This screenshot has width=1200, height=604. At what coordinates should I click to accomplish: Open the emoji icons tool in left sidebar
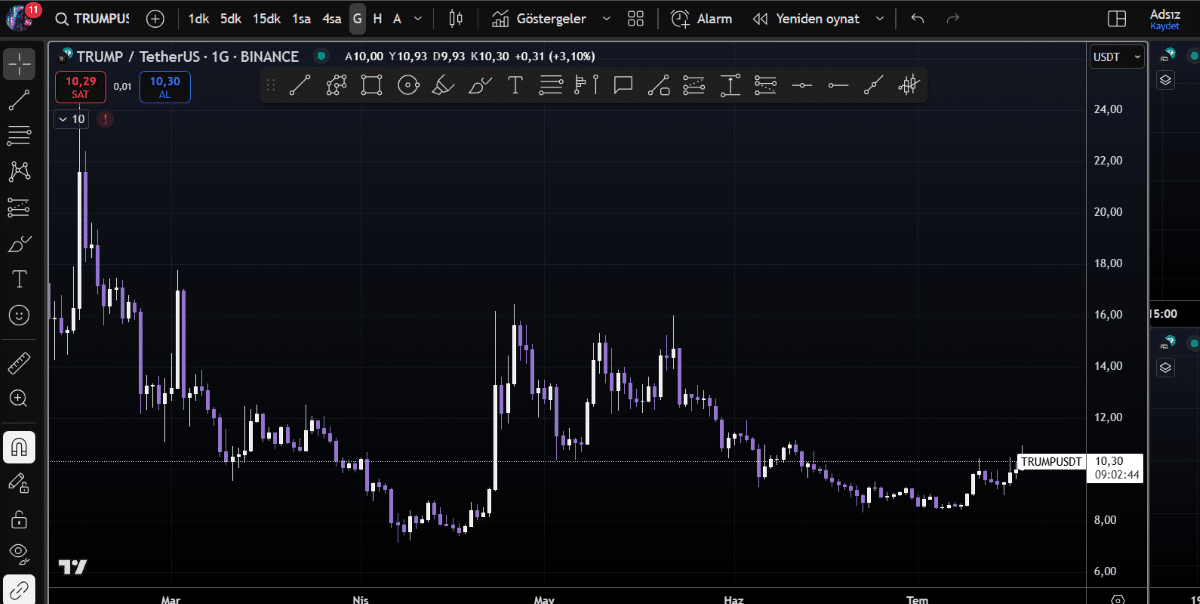[x=19, y=315]
